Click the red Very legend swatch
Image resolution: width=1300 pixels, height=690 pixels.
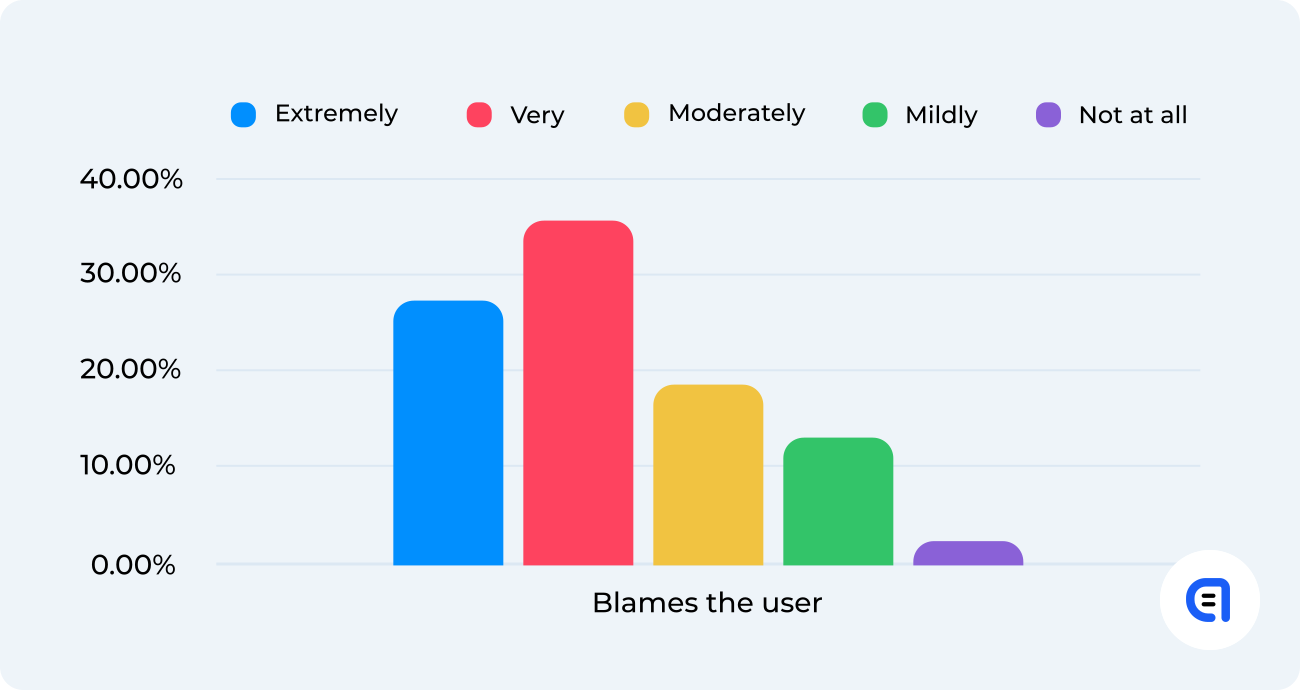tap(479, 115)
